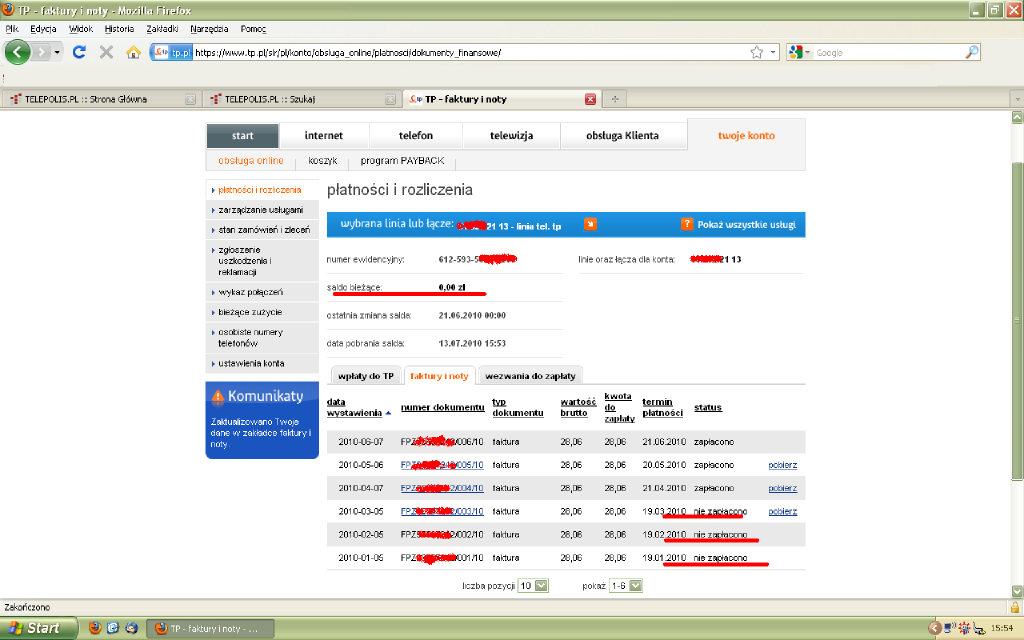Image resolution: width=1024 pixels, height=640 pixels.
Task: Click the start navigation tab
Action: point(242,136)
